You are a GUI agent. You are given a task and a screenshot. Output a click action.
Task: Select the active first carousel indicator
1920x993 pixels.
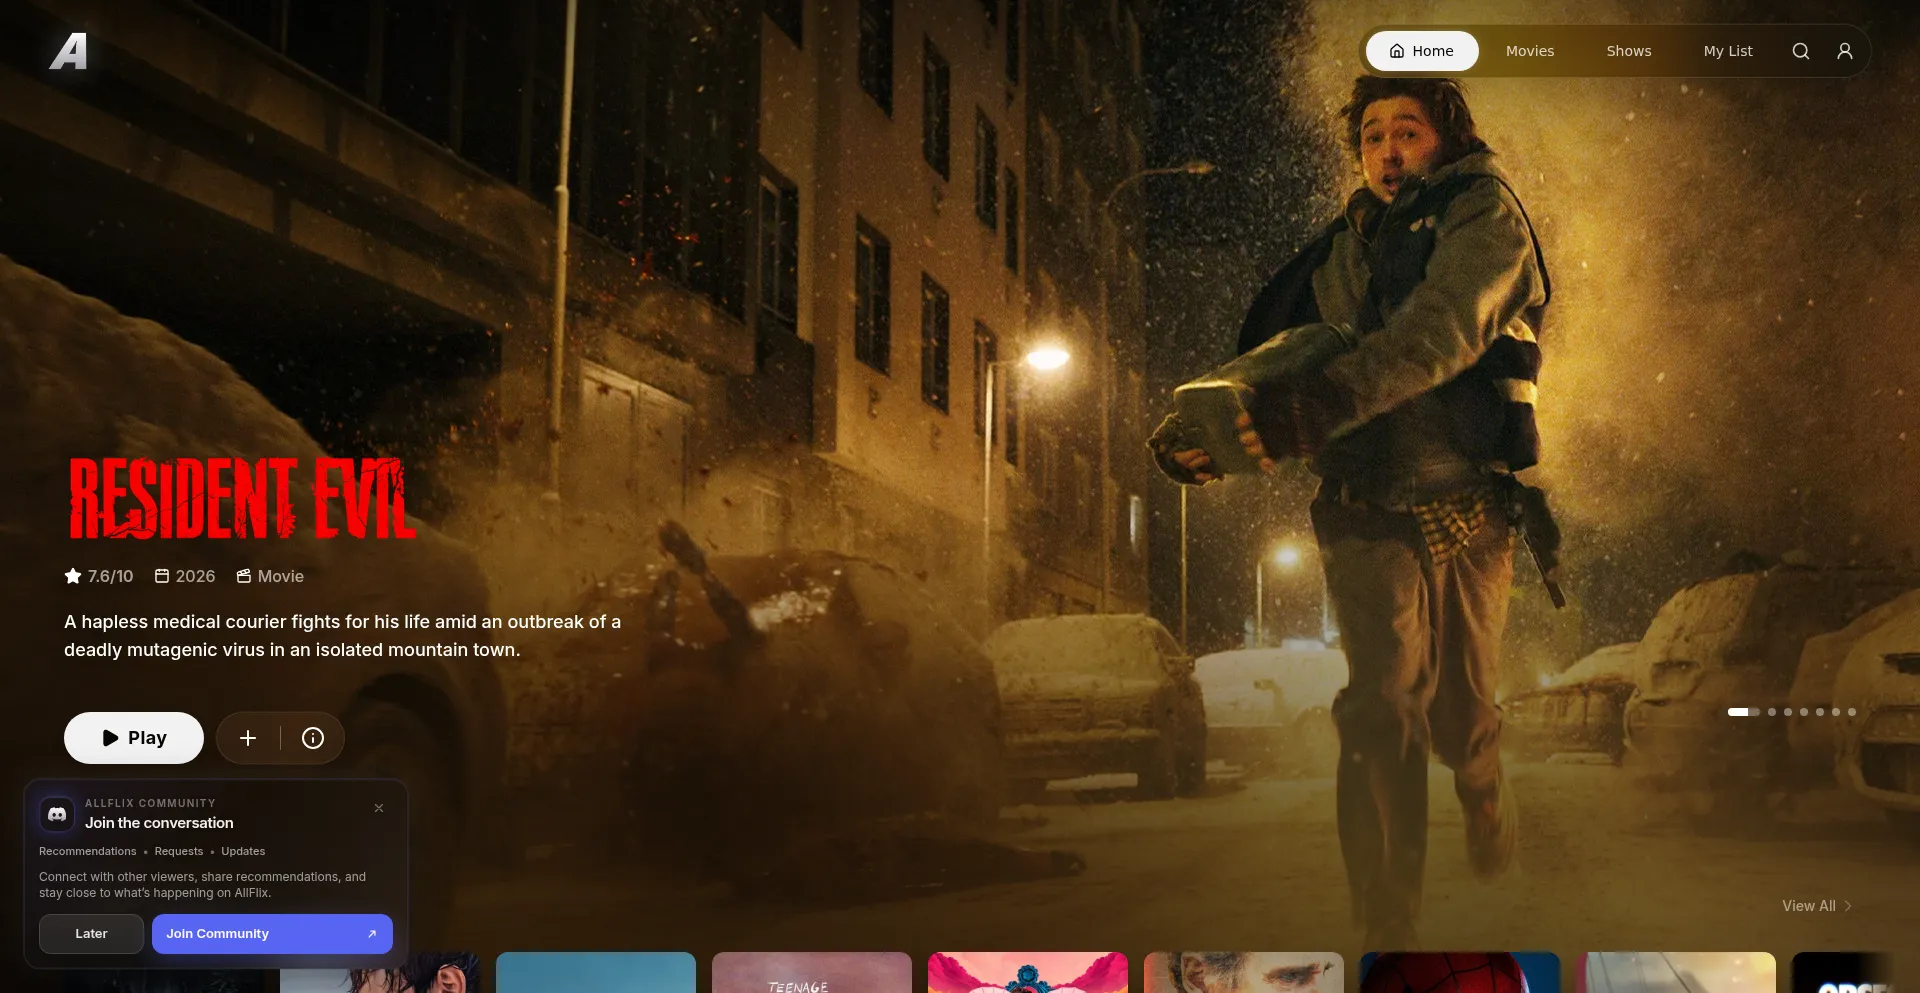1743,712
